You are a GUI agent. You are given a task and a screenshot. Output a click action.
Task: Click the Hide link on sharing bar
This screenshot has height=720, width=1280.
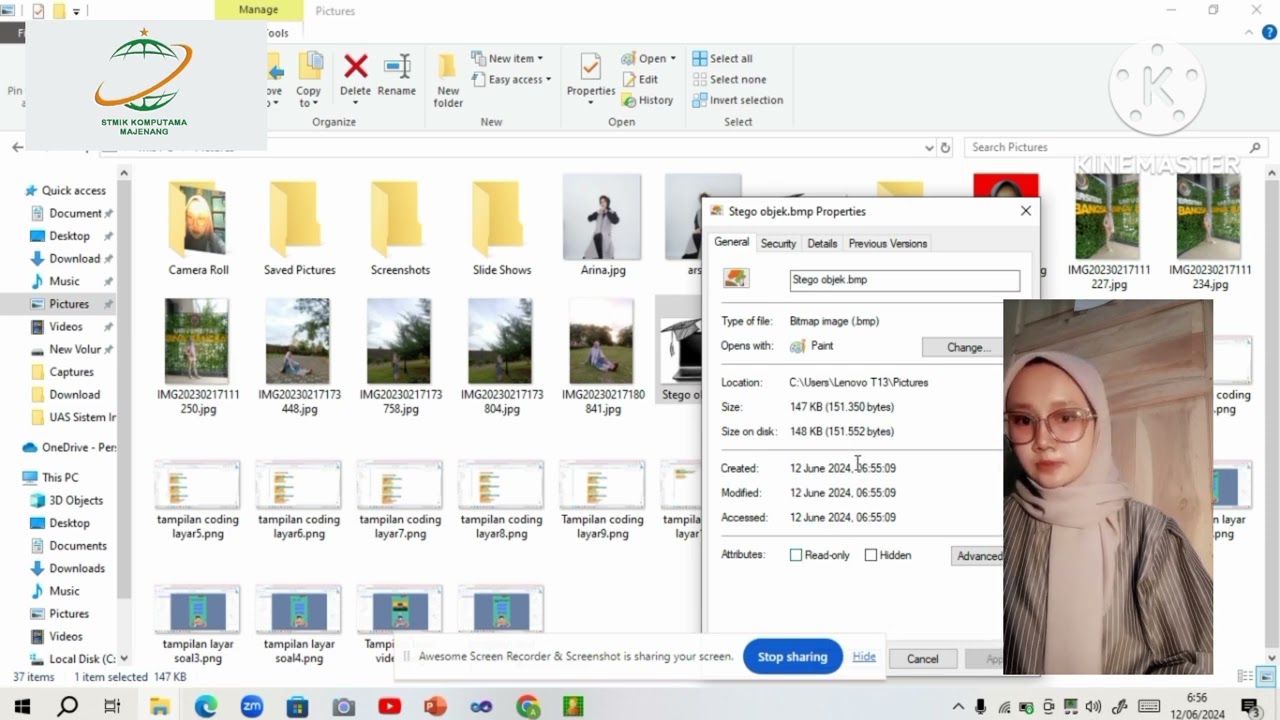point(864,657)
